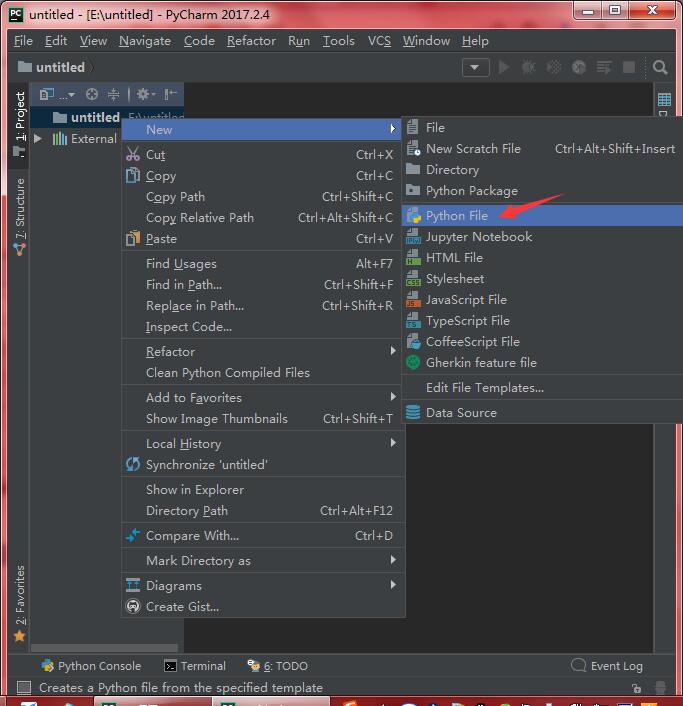The image size is (683, 706).
Task: Choose Find in Path option
Action: (x=262, y=285)
